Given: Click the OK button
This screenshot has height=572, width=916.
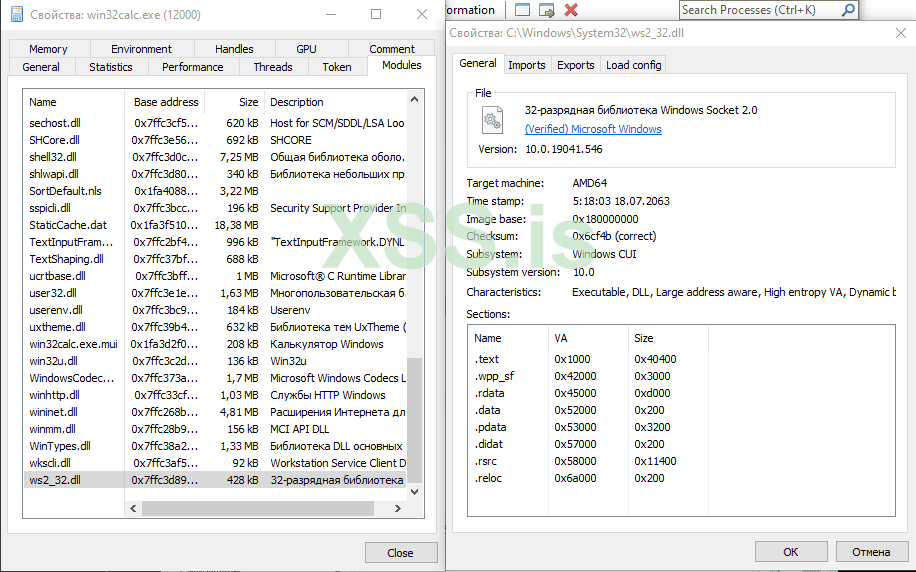Looking at the screenshot, I should click(x=790, y=552).
